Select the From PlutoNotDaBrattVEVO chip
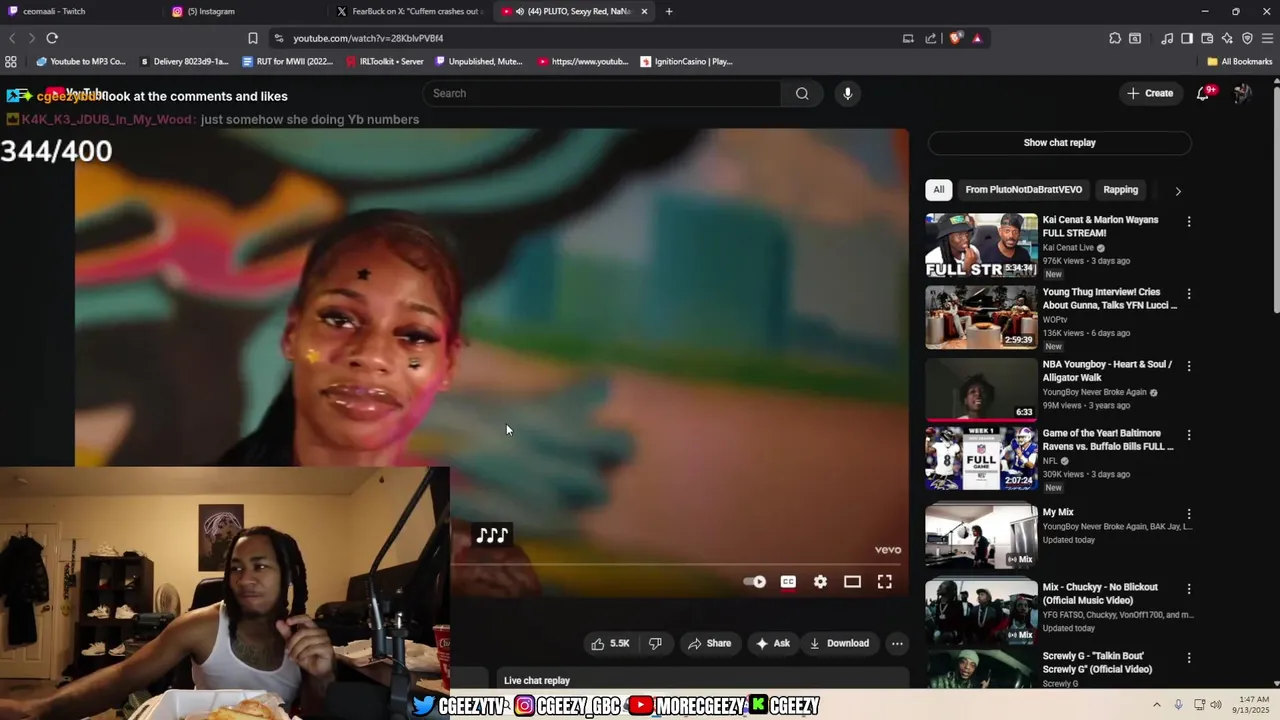1280x720 pixels. pyautogui.click(x=1023, y=190)
